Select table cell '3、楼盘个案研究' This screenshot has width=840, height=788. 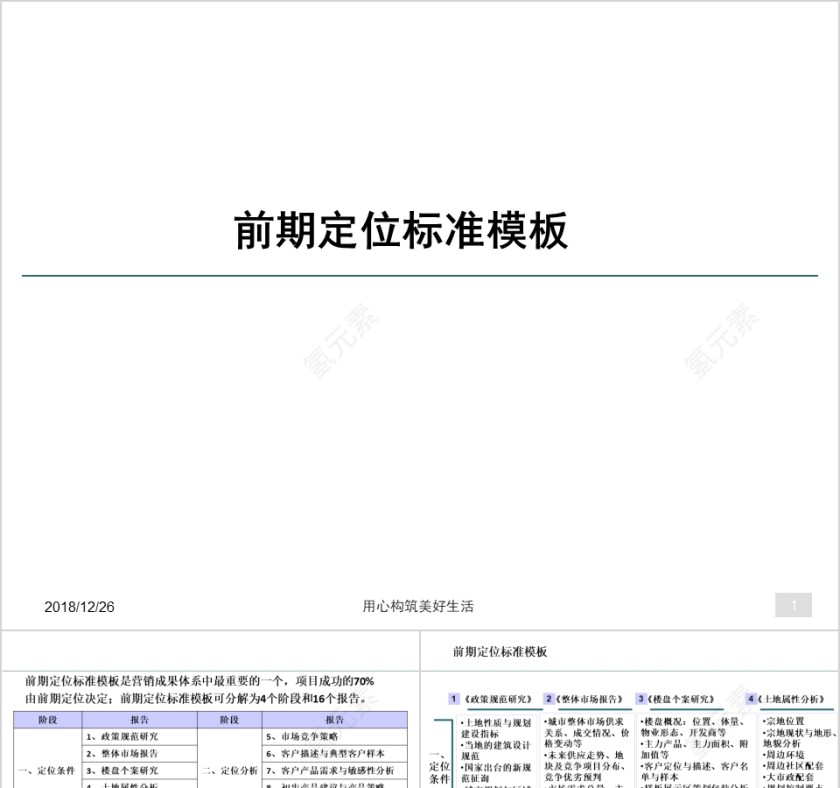(x=139, y=771)
